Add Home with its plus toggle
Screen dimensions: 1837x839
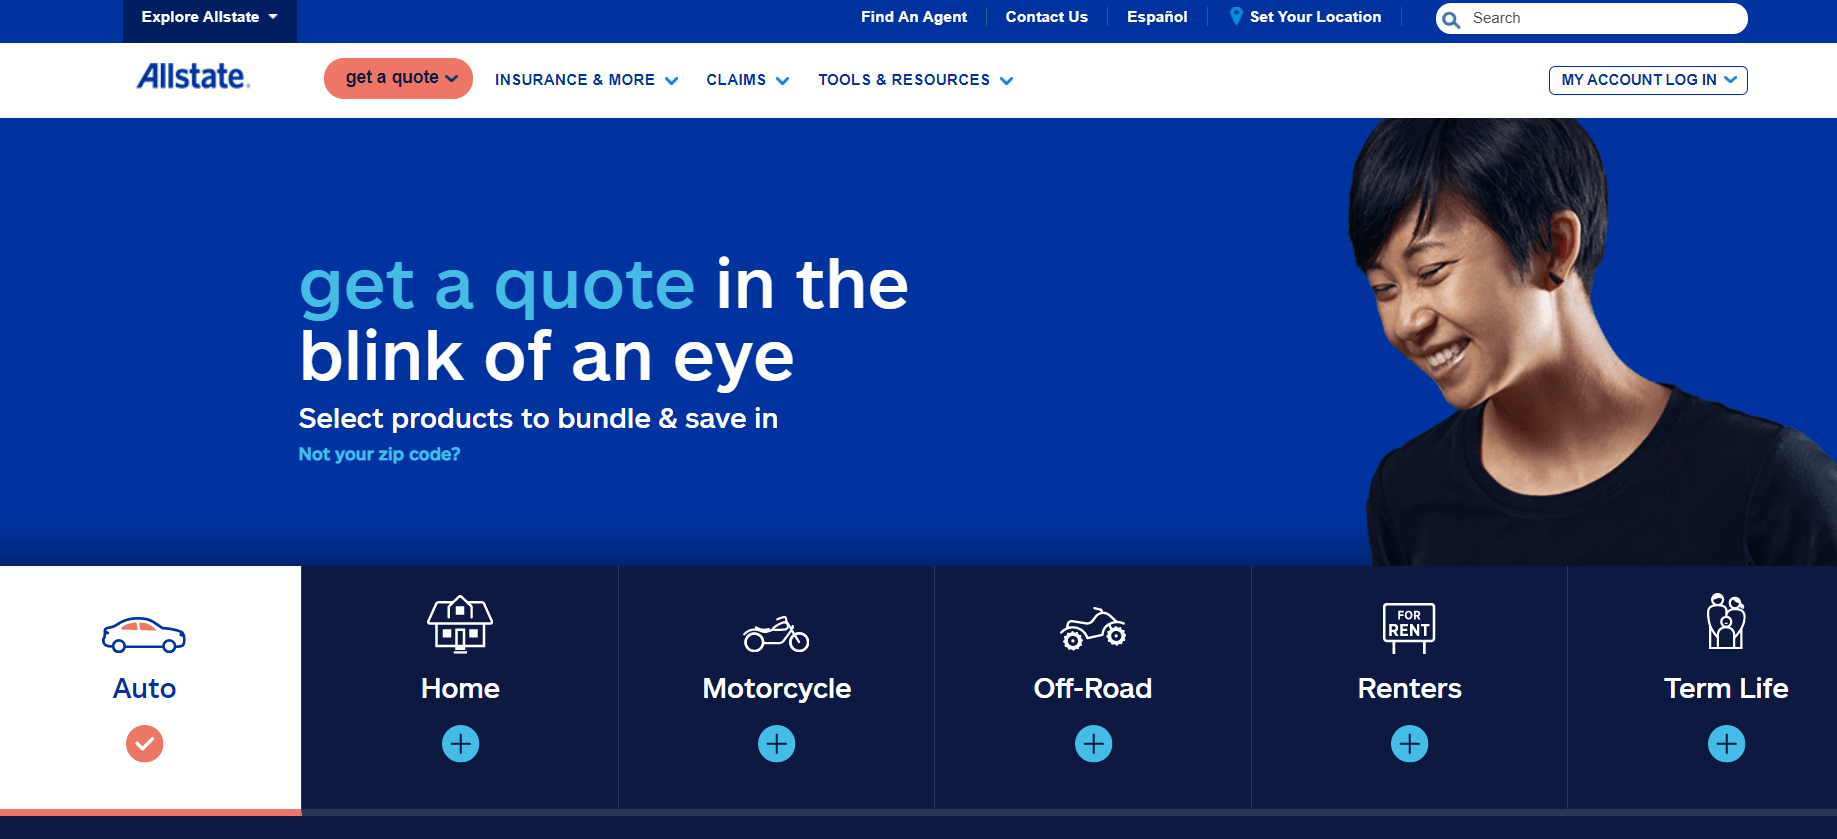(x=461, y=744)
